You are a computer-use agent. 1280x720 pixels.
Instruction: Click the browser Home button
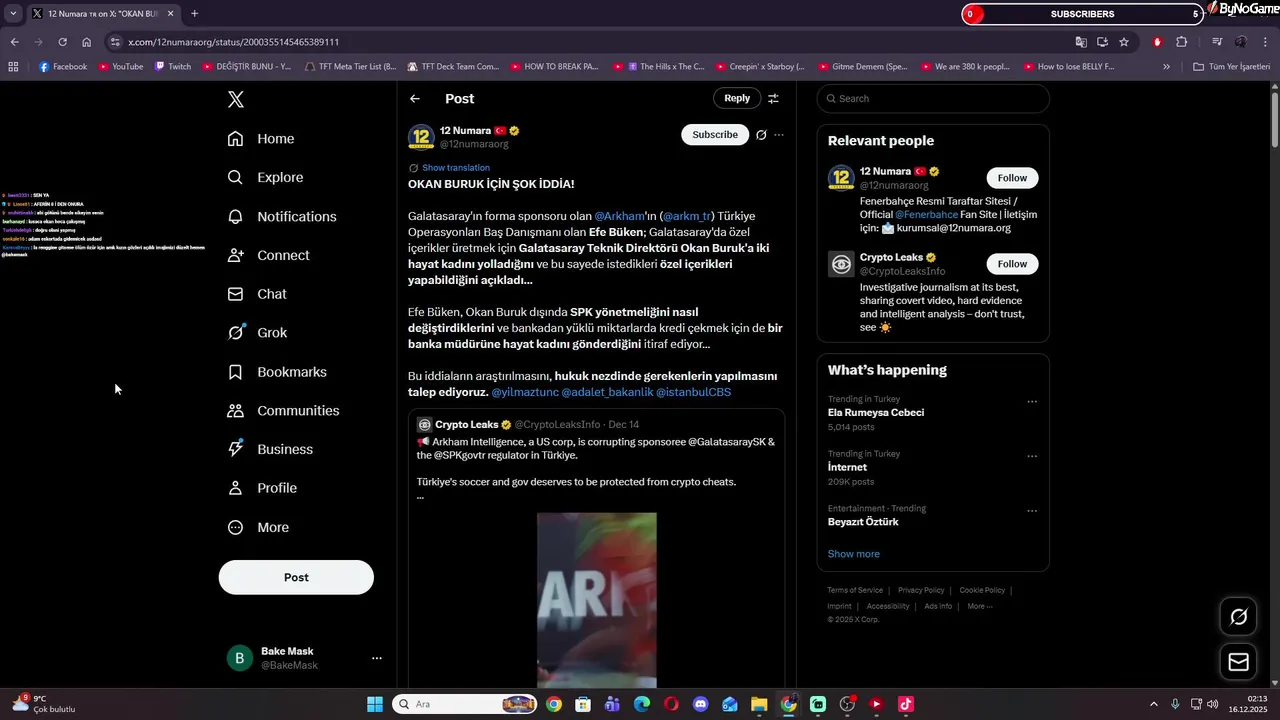(87, 42)
